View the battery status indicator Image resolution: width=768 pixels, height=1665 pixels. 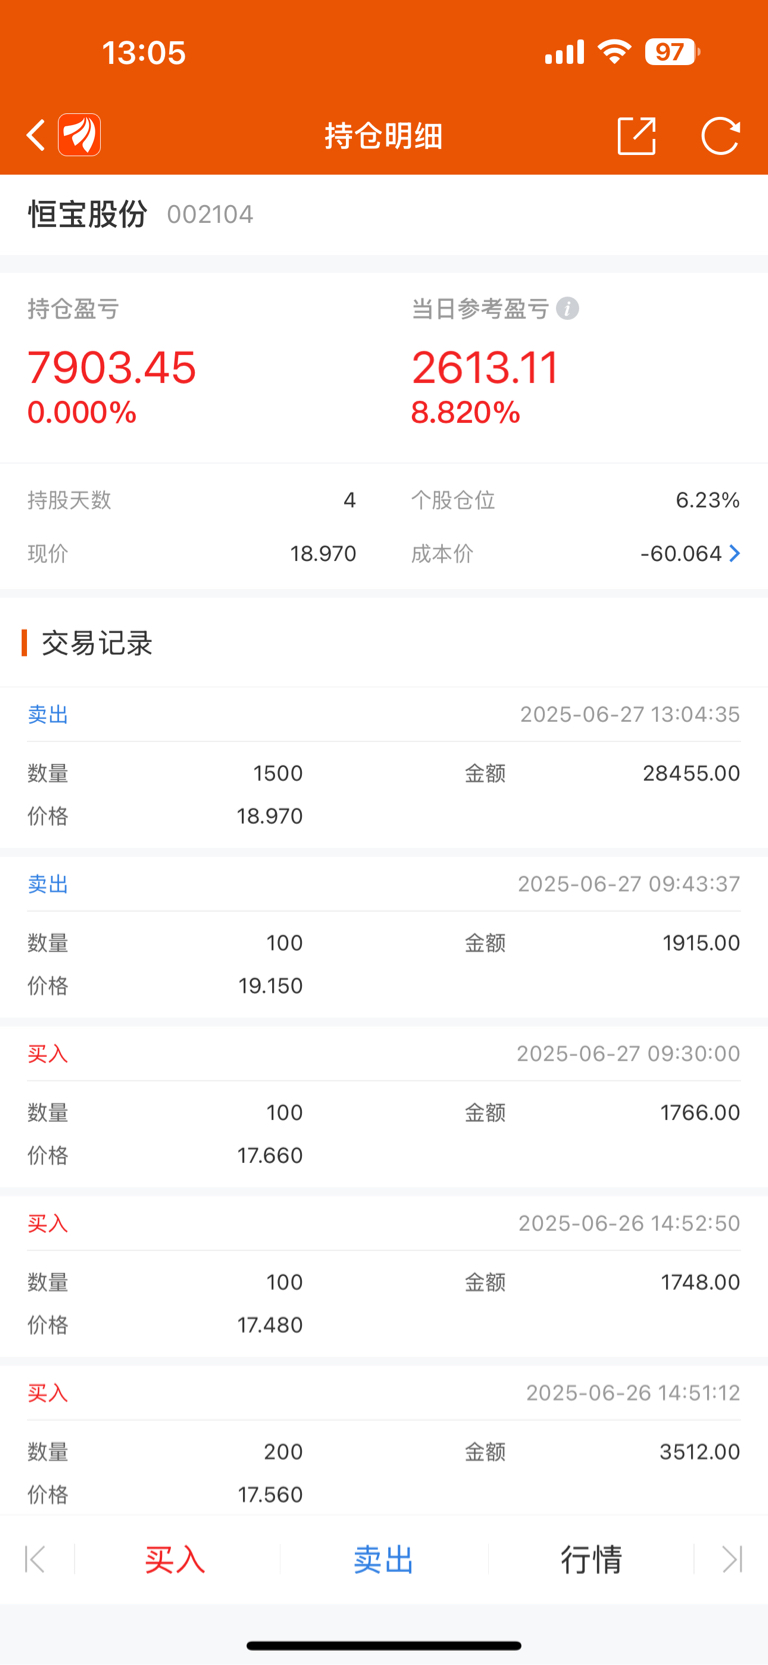coord(672,52)
